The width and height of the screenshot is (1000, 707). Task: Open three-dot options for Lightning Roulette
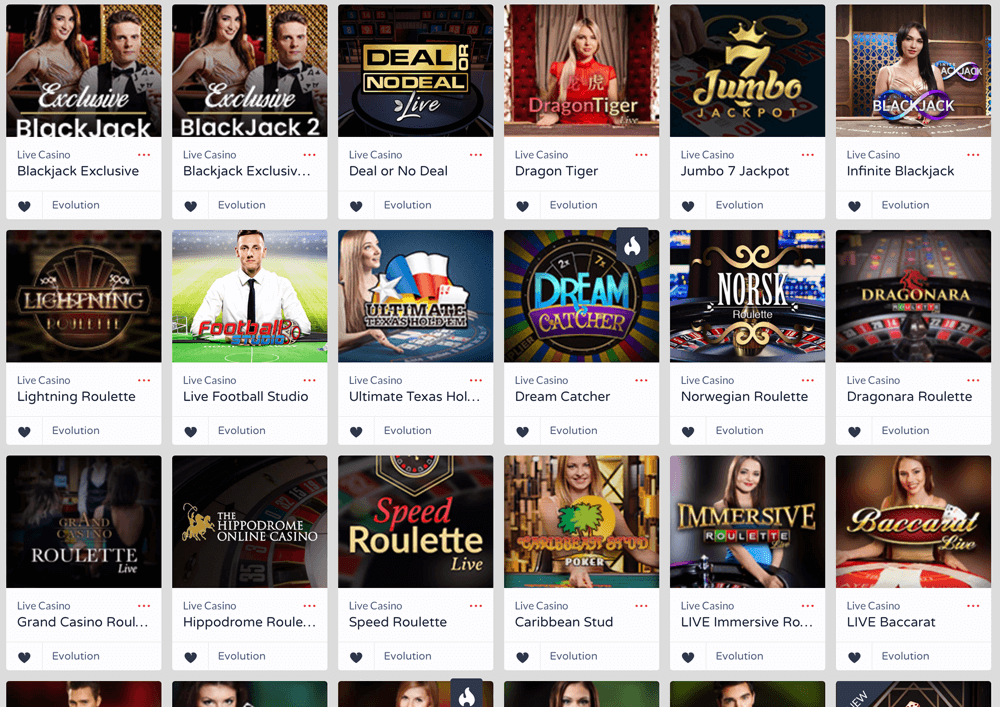144,381
